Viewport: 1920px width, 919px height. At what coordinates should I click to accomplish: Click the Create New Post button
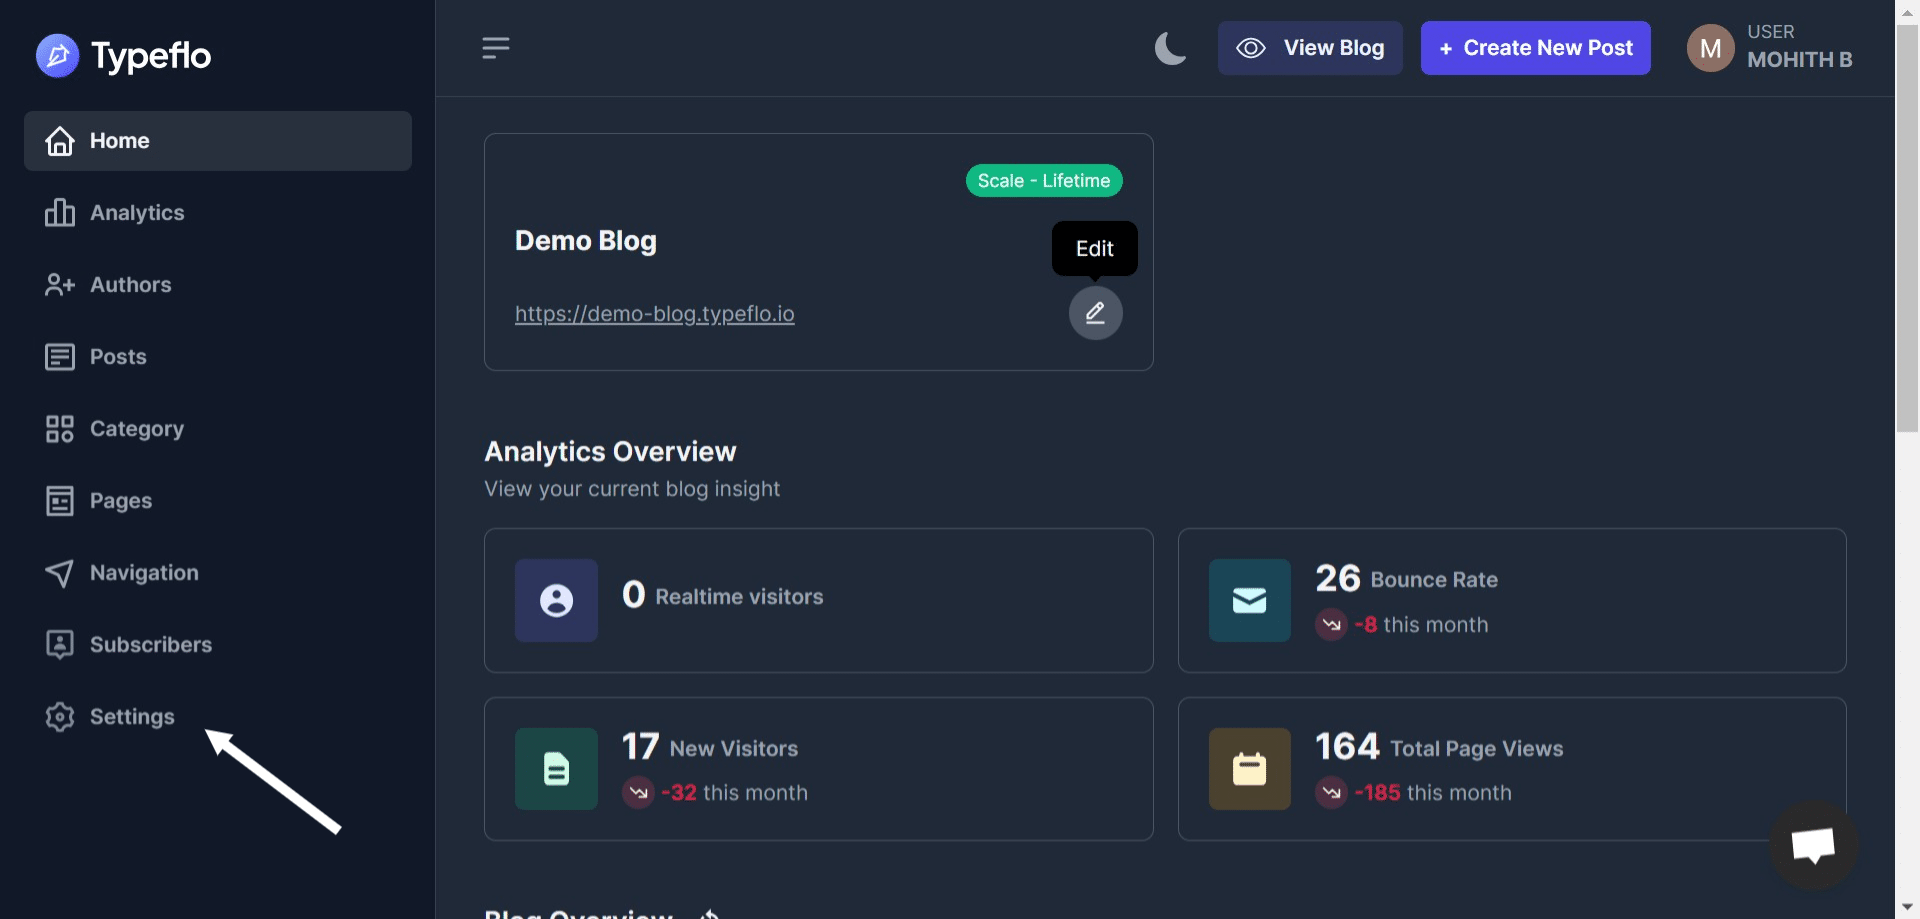point(1535,47)
